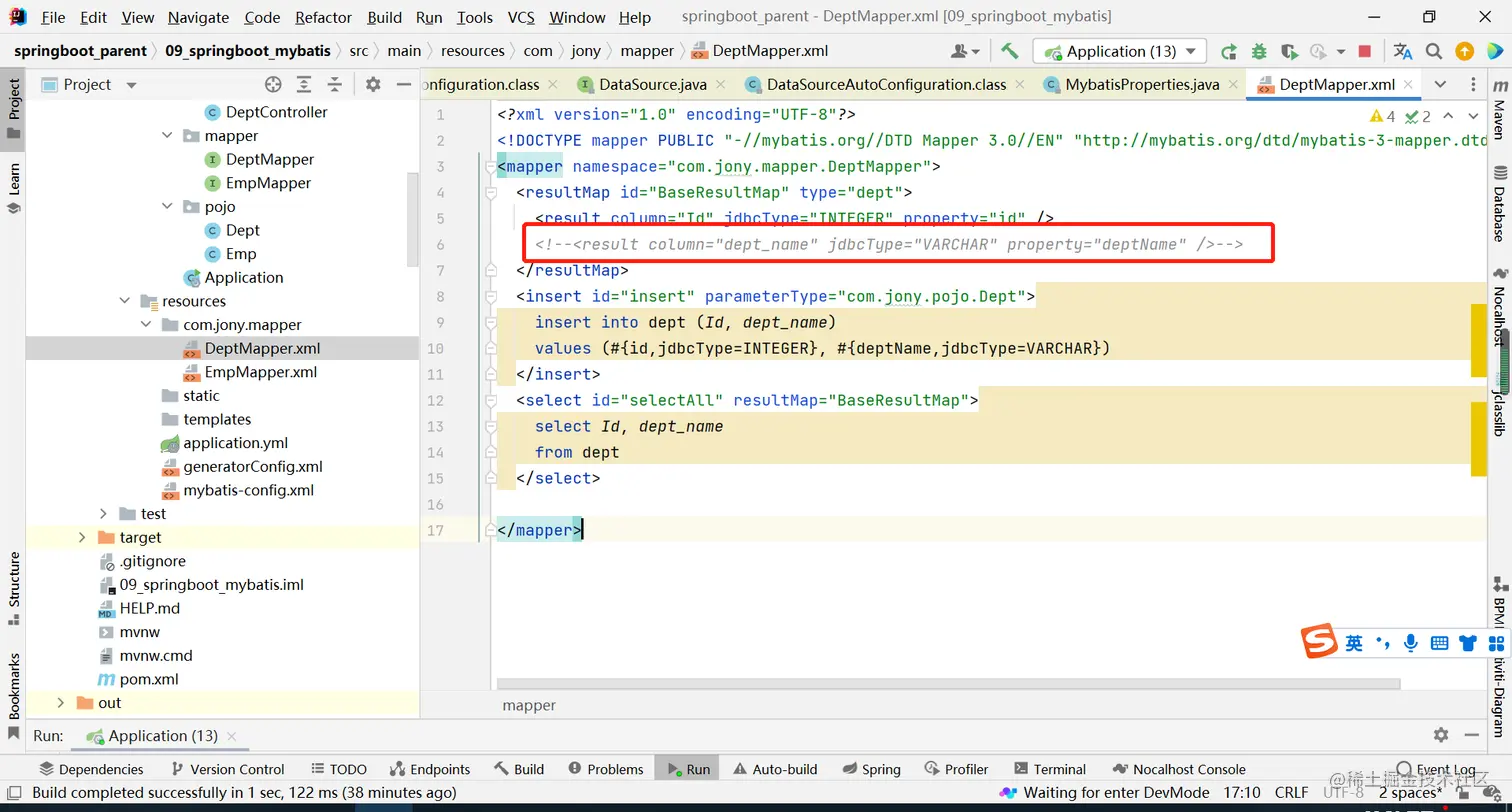The image size is (1512, 812).
Task: Click the Build project hammer icon
Action: point(1009,51)
